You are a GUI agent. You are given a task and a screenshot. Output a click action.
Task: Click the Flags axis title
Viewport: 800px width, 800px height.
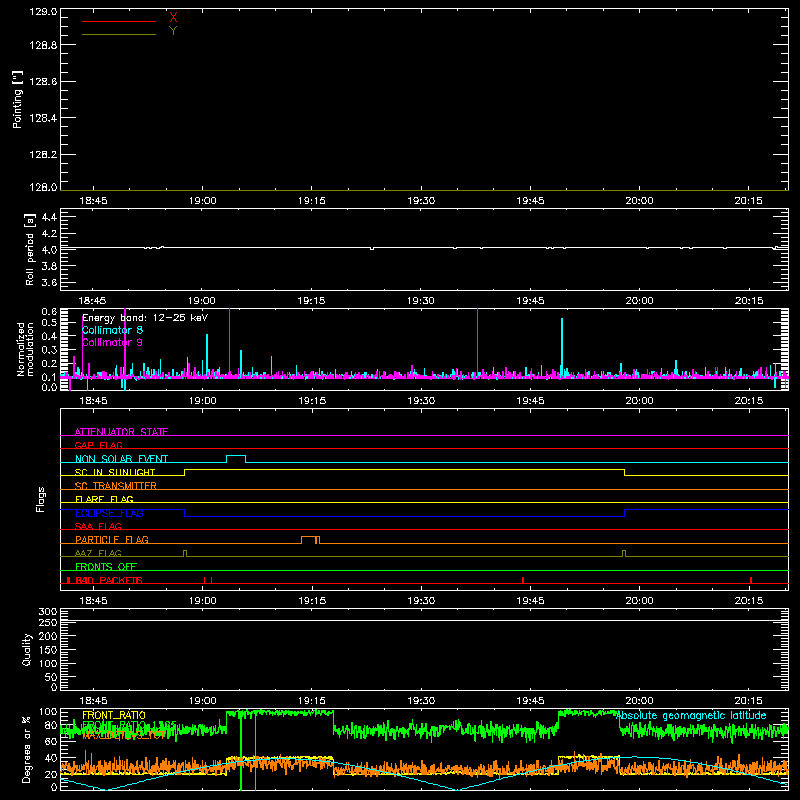(x=40, y=499)
